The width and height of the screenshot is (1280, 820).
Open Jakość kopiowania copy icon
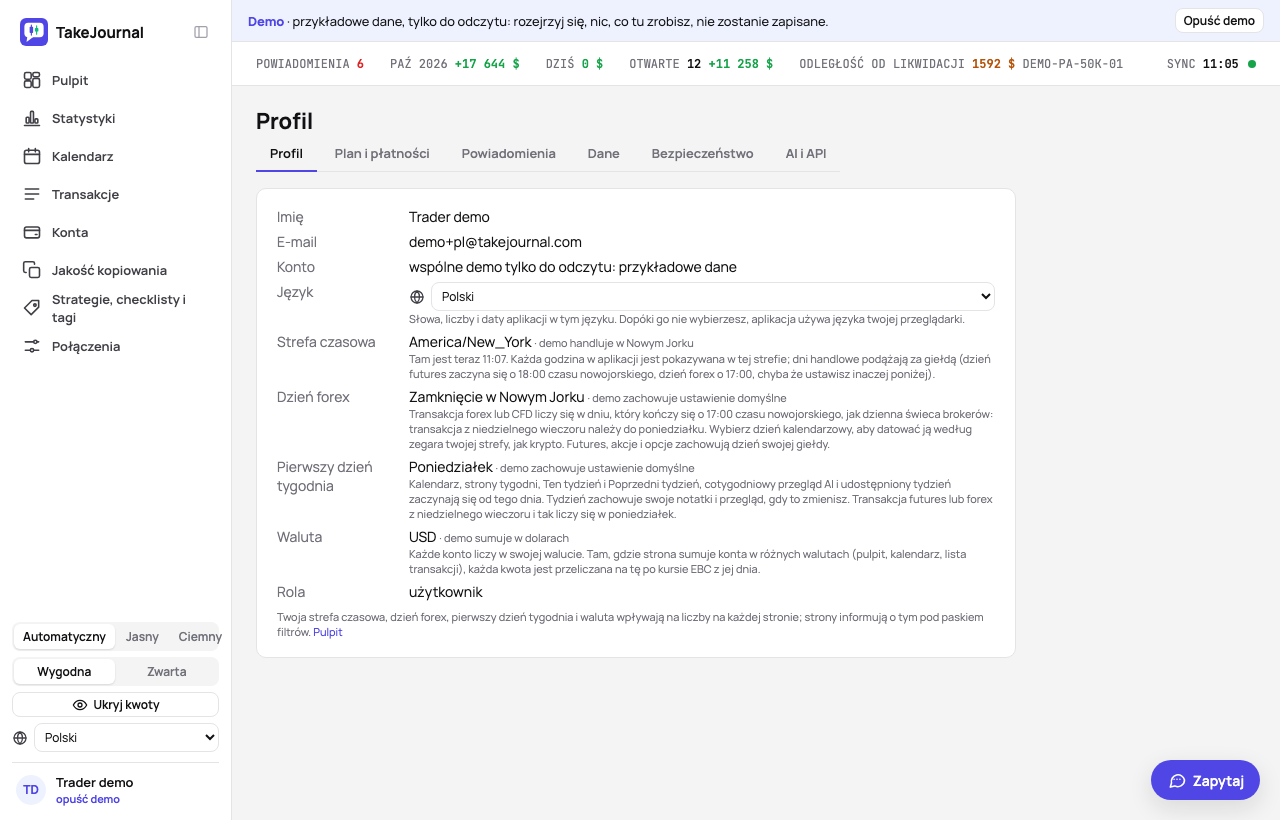coord(32,270)
